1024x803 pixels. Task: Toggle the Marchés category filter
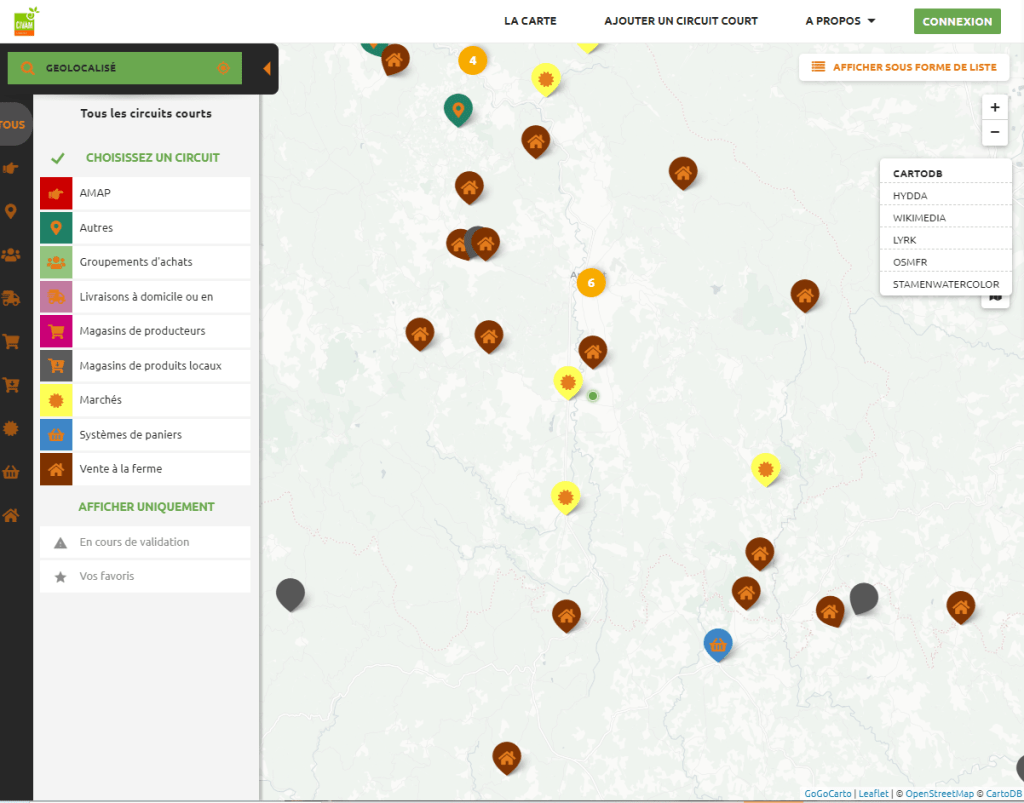145,400
